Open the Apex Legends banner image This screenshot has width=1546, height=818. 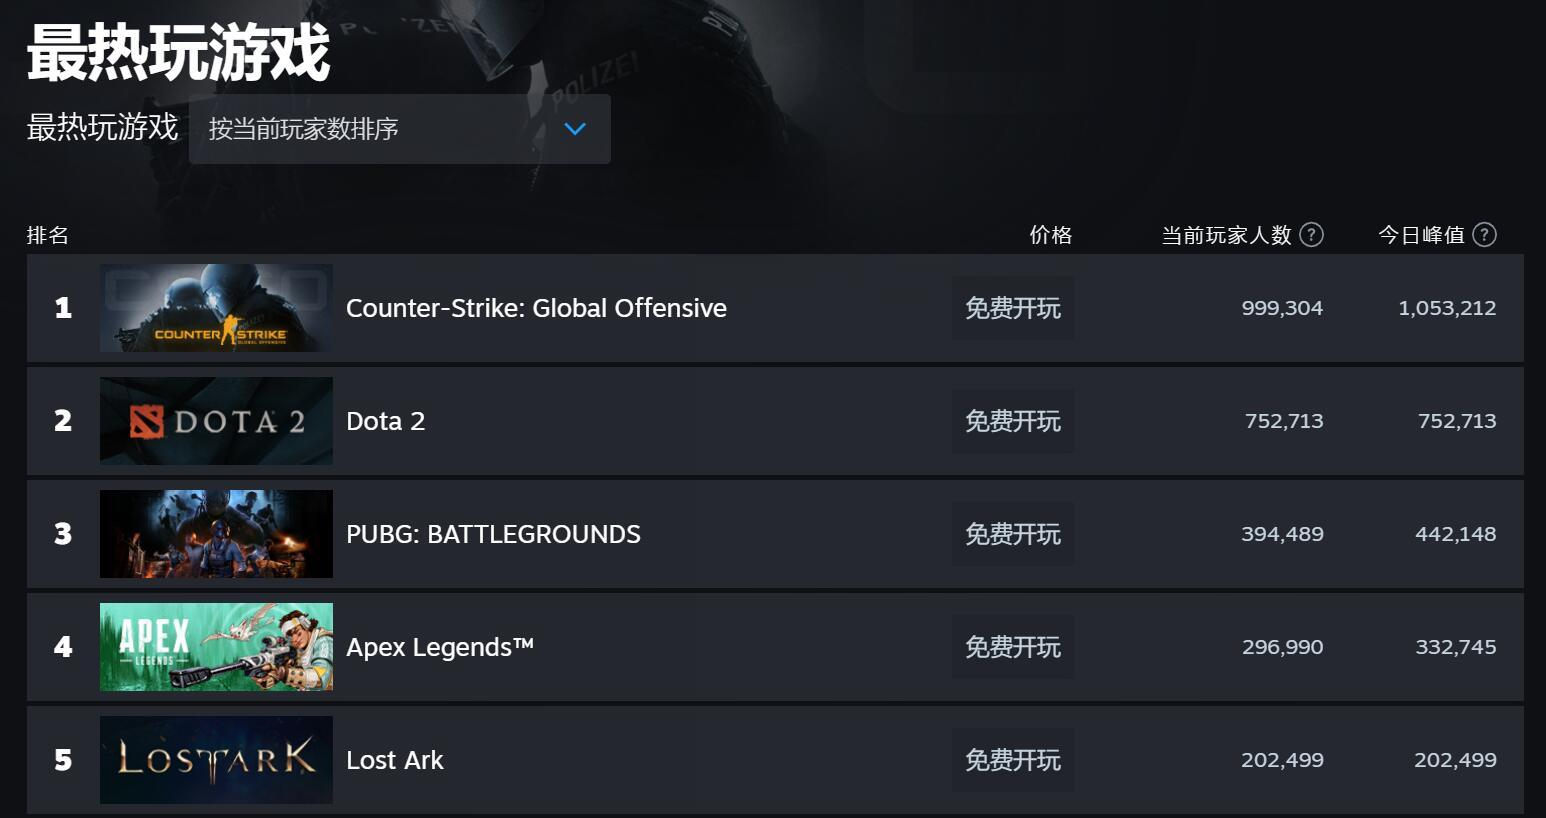(x=216, y=647)
